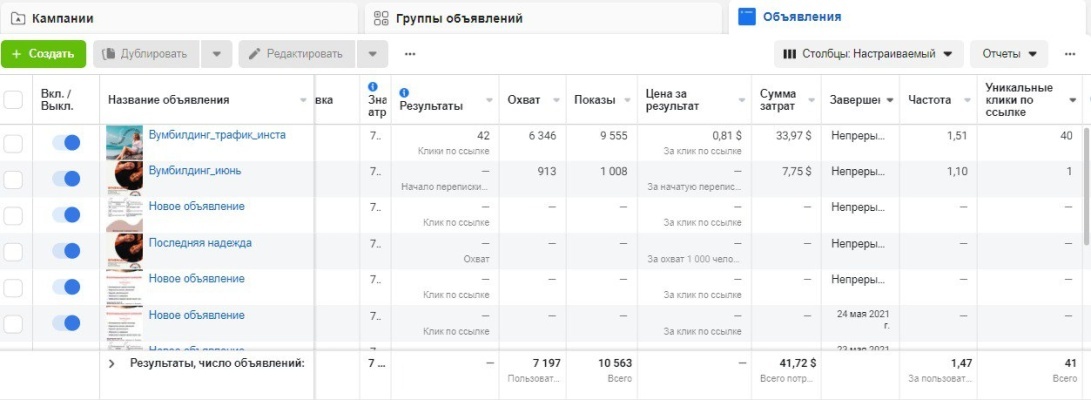
Task: Click the Дублировать button
Action: tap(146, 54)
